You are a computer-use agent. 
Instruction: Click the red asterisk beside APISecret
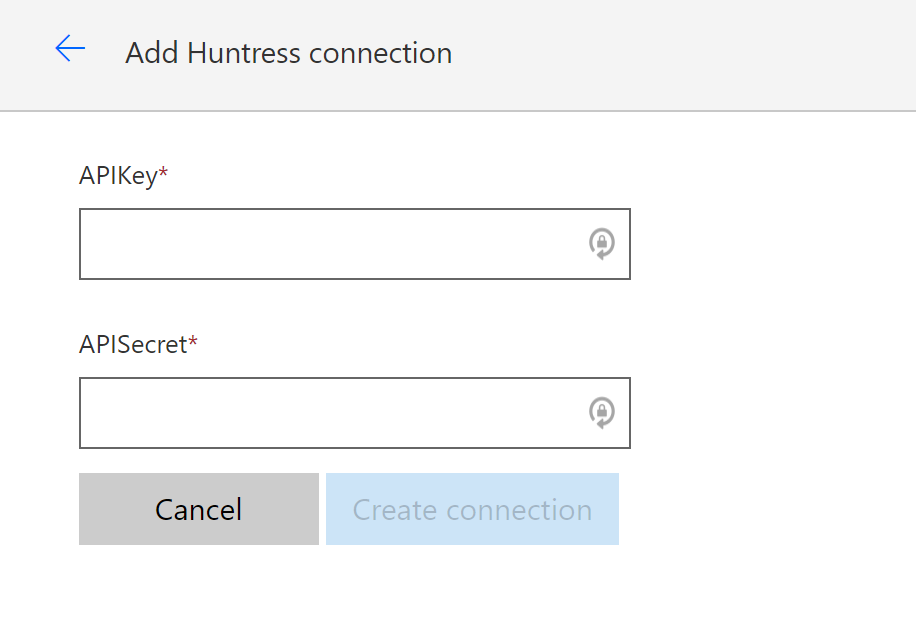[x=193, y=344]
